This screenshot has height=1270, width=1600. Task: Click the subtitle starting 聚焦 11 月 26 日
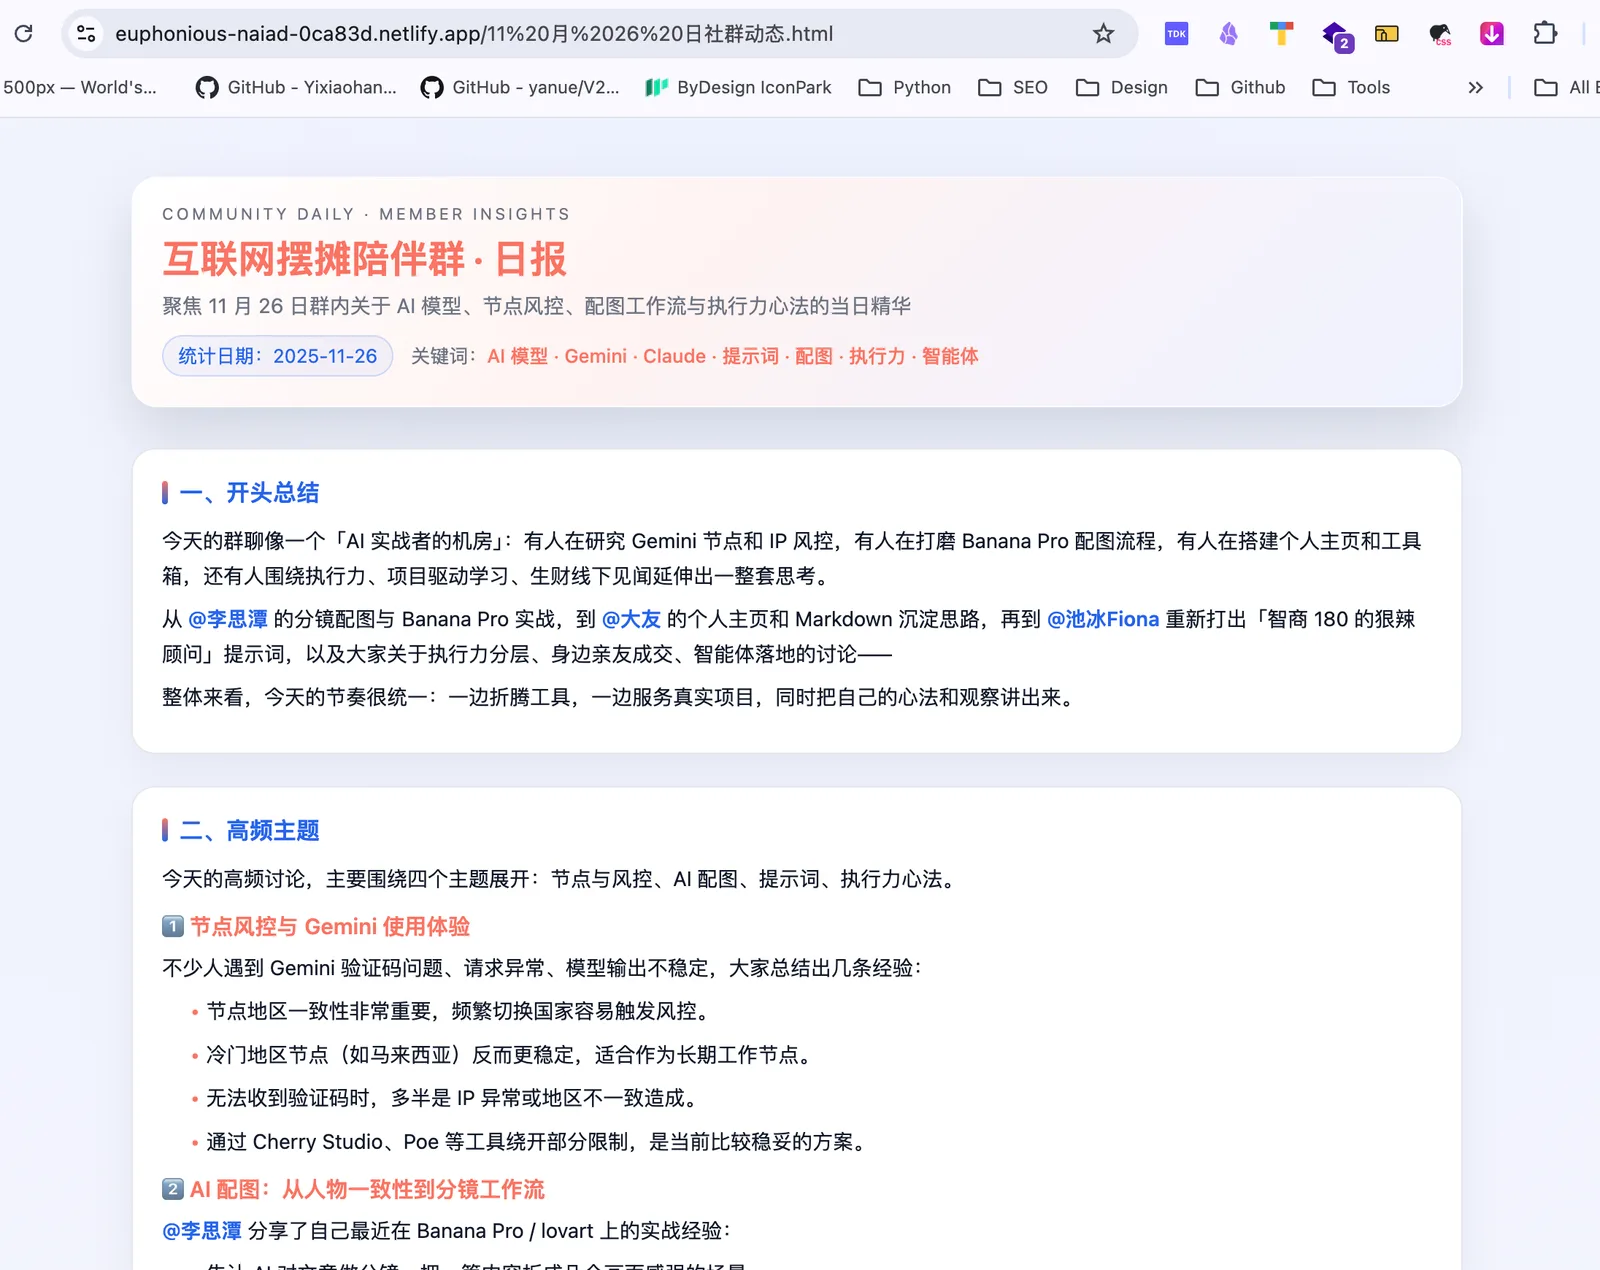tap(536, 306)
